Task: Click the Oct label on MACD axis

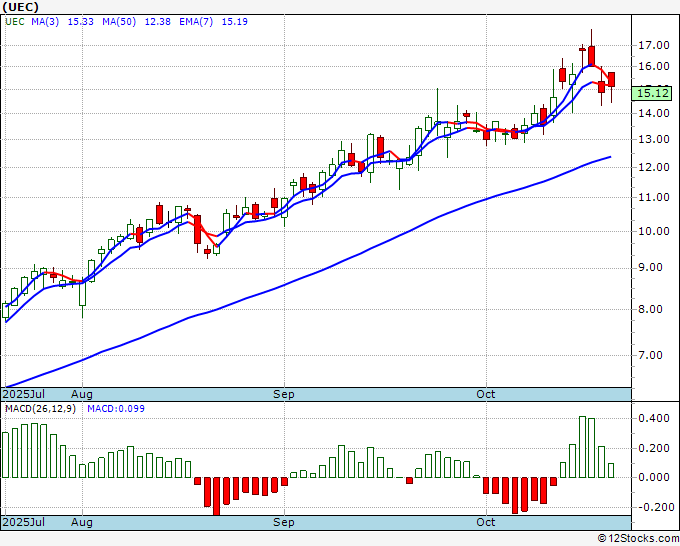Action: point(486,522)
